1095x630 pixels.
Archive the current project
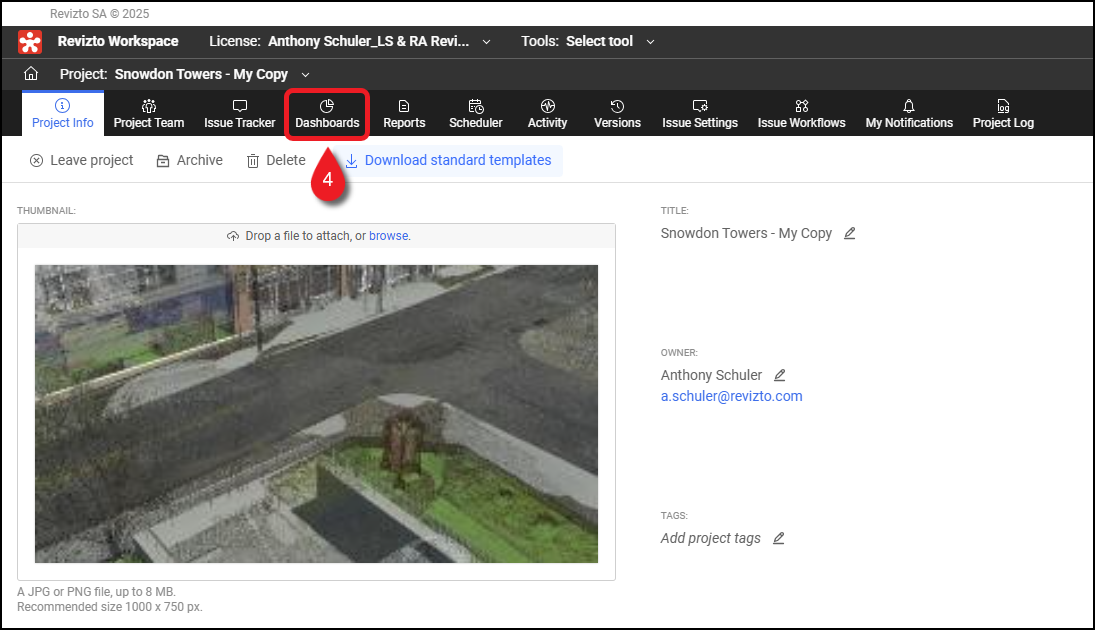point(189,160)
